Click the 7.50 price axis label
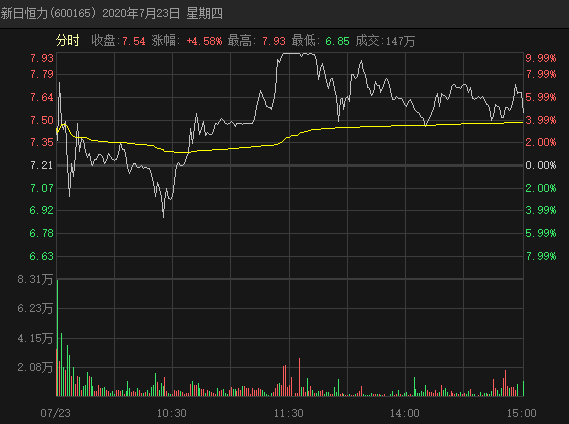 [42, 120]
